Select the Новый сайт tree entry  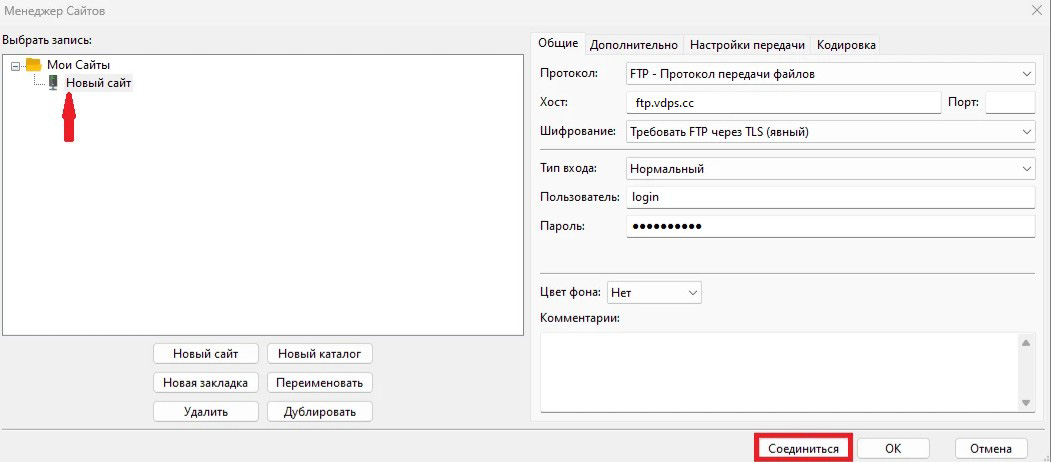[98, 83]
